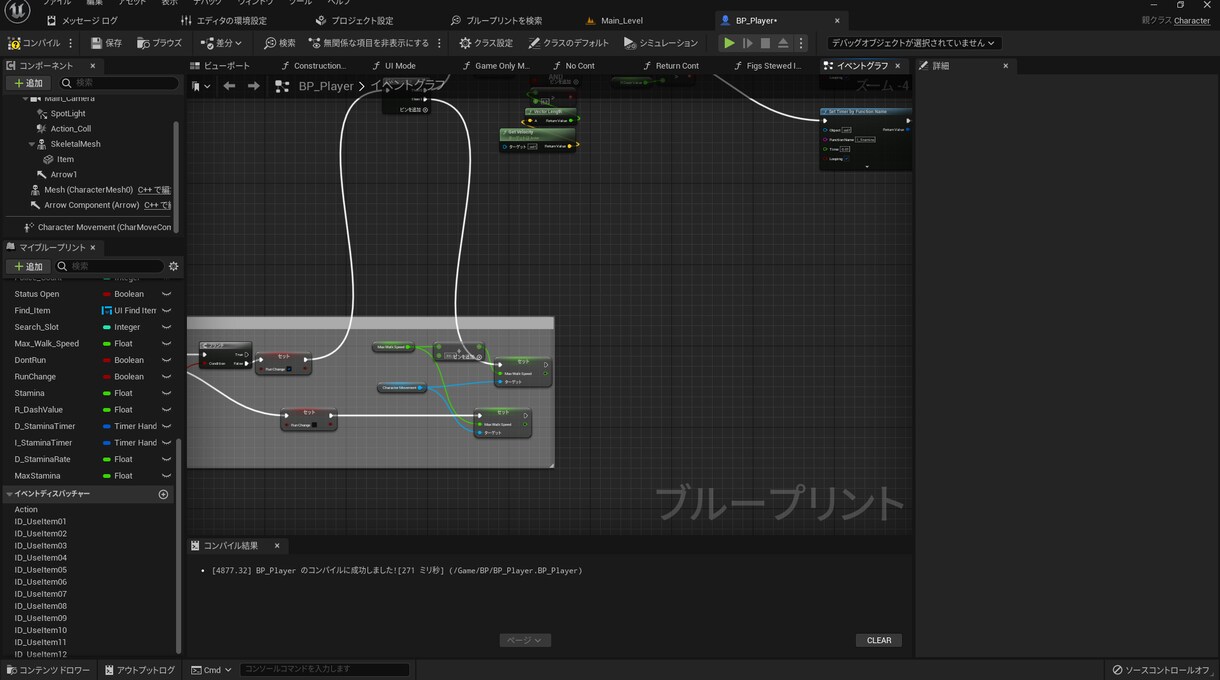The width and height of the screenshot is (1220, 680).
Task: Toggle visibility eye for DontRun
Action: pos(166,360)
